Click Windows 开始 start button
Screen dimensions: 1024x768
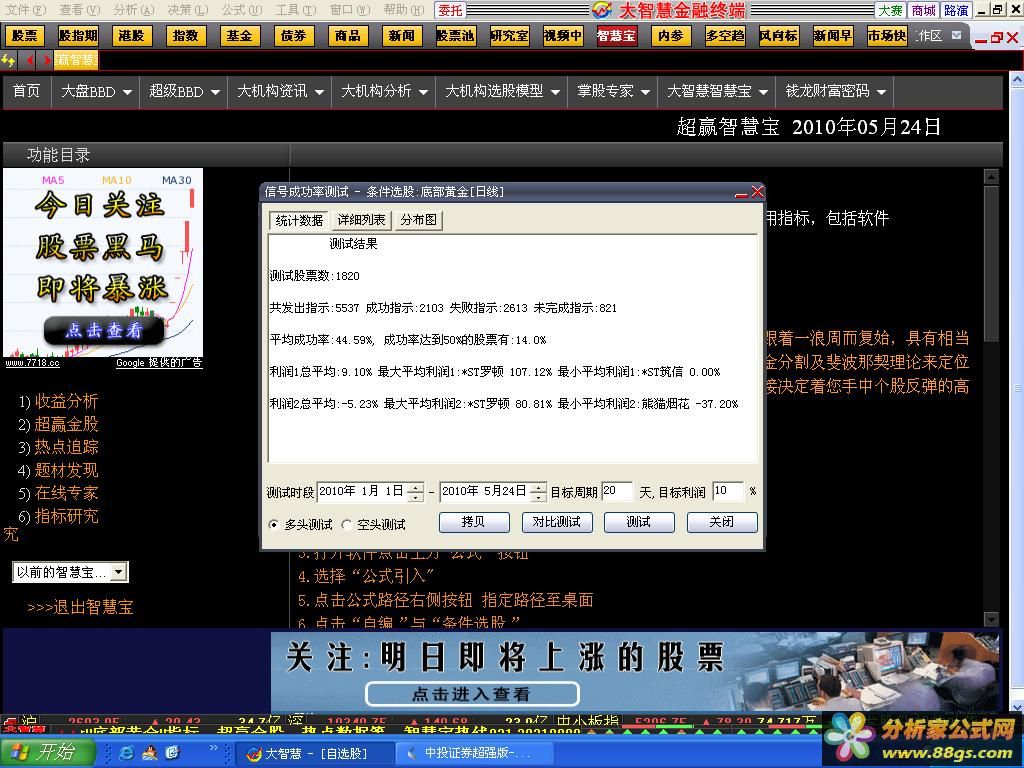pyautogui.click(x=46, y=752)
